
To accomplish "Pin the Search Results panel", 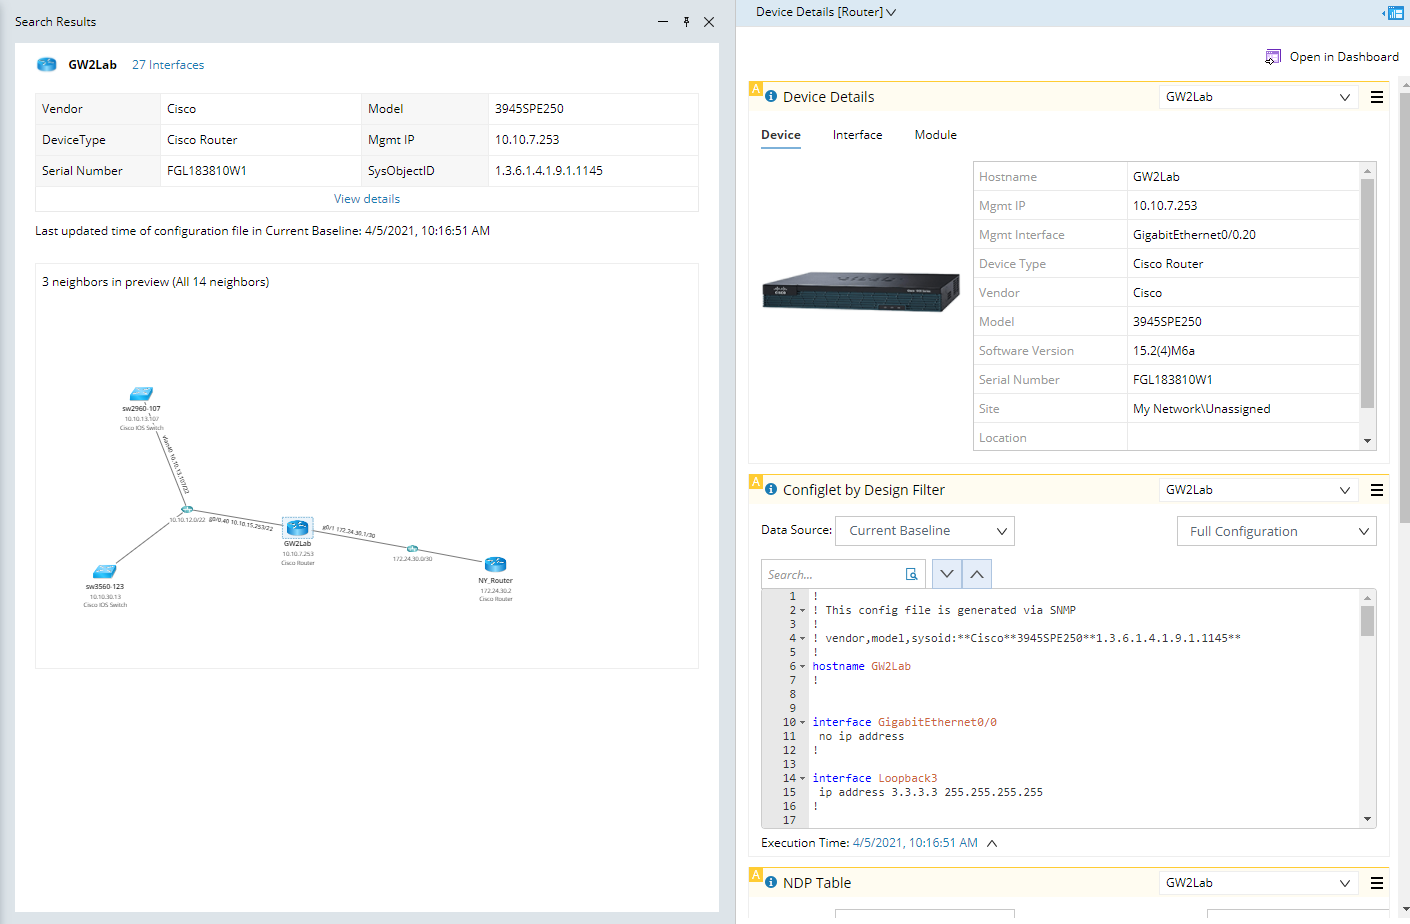I will point(686,21).
